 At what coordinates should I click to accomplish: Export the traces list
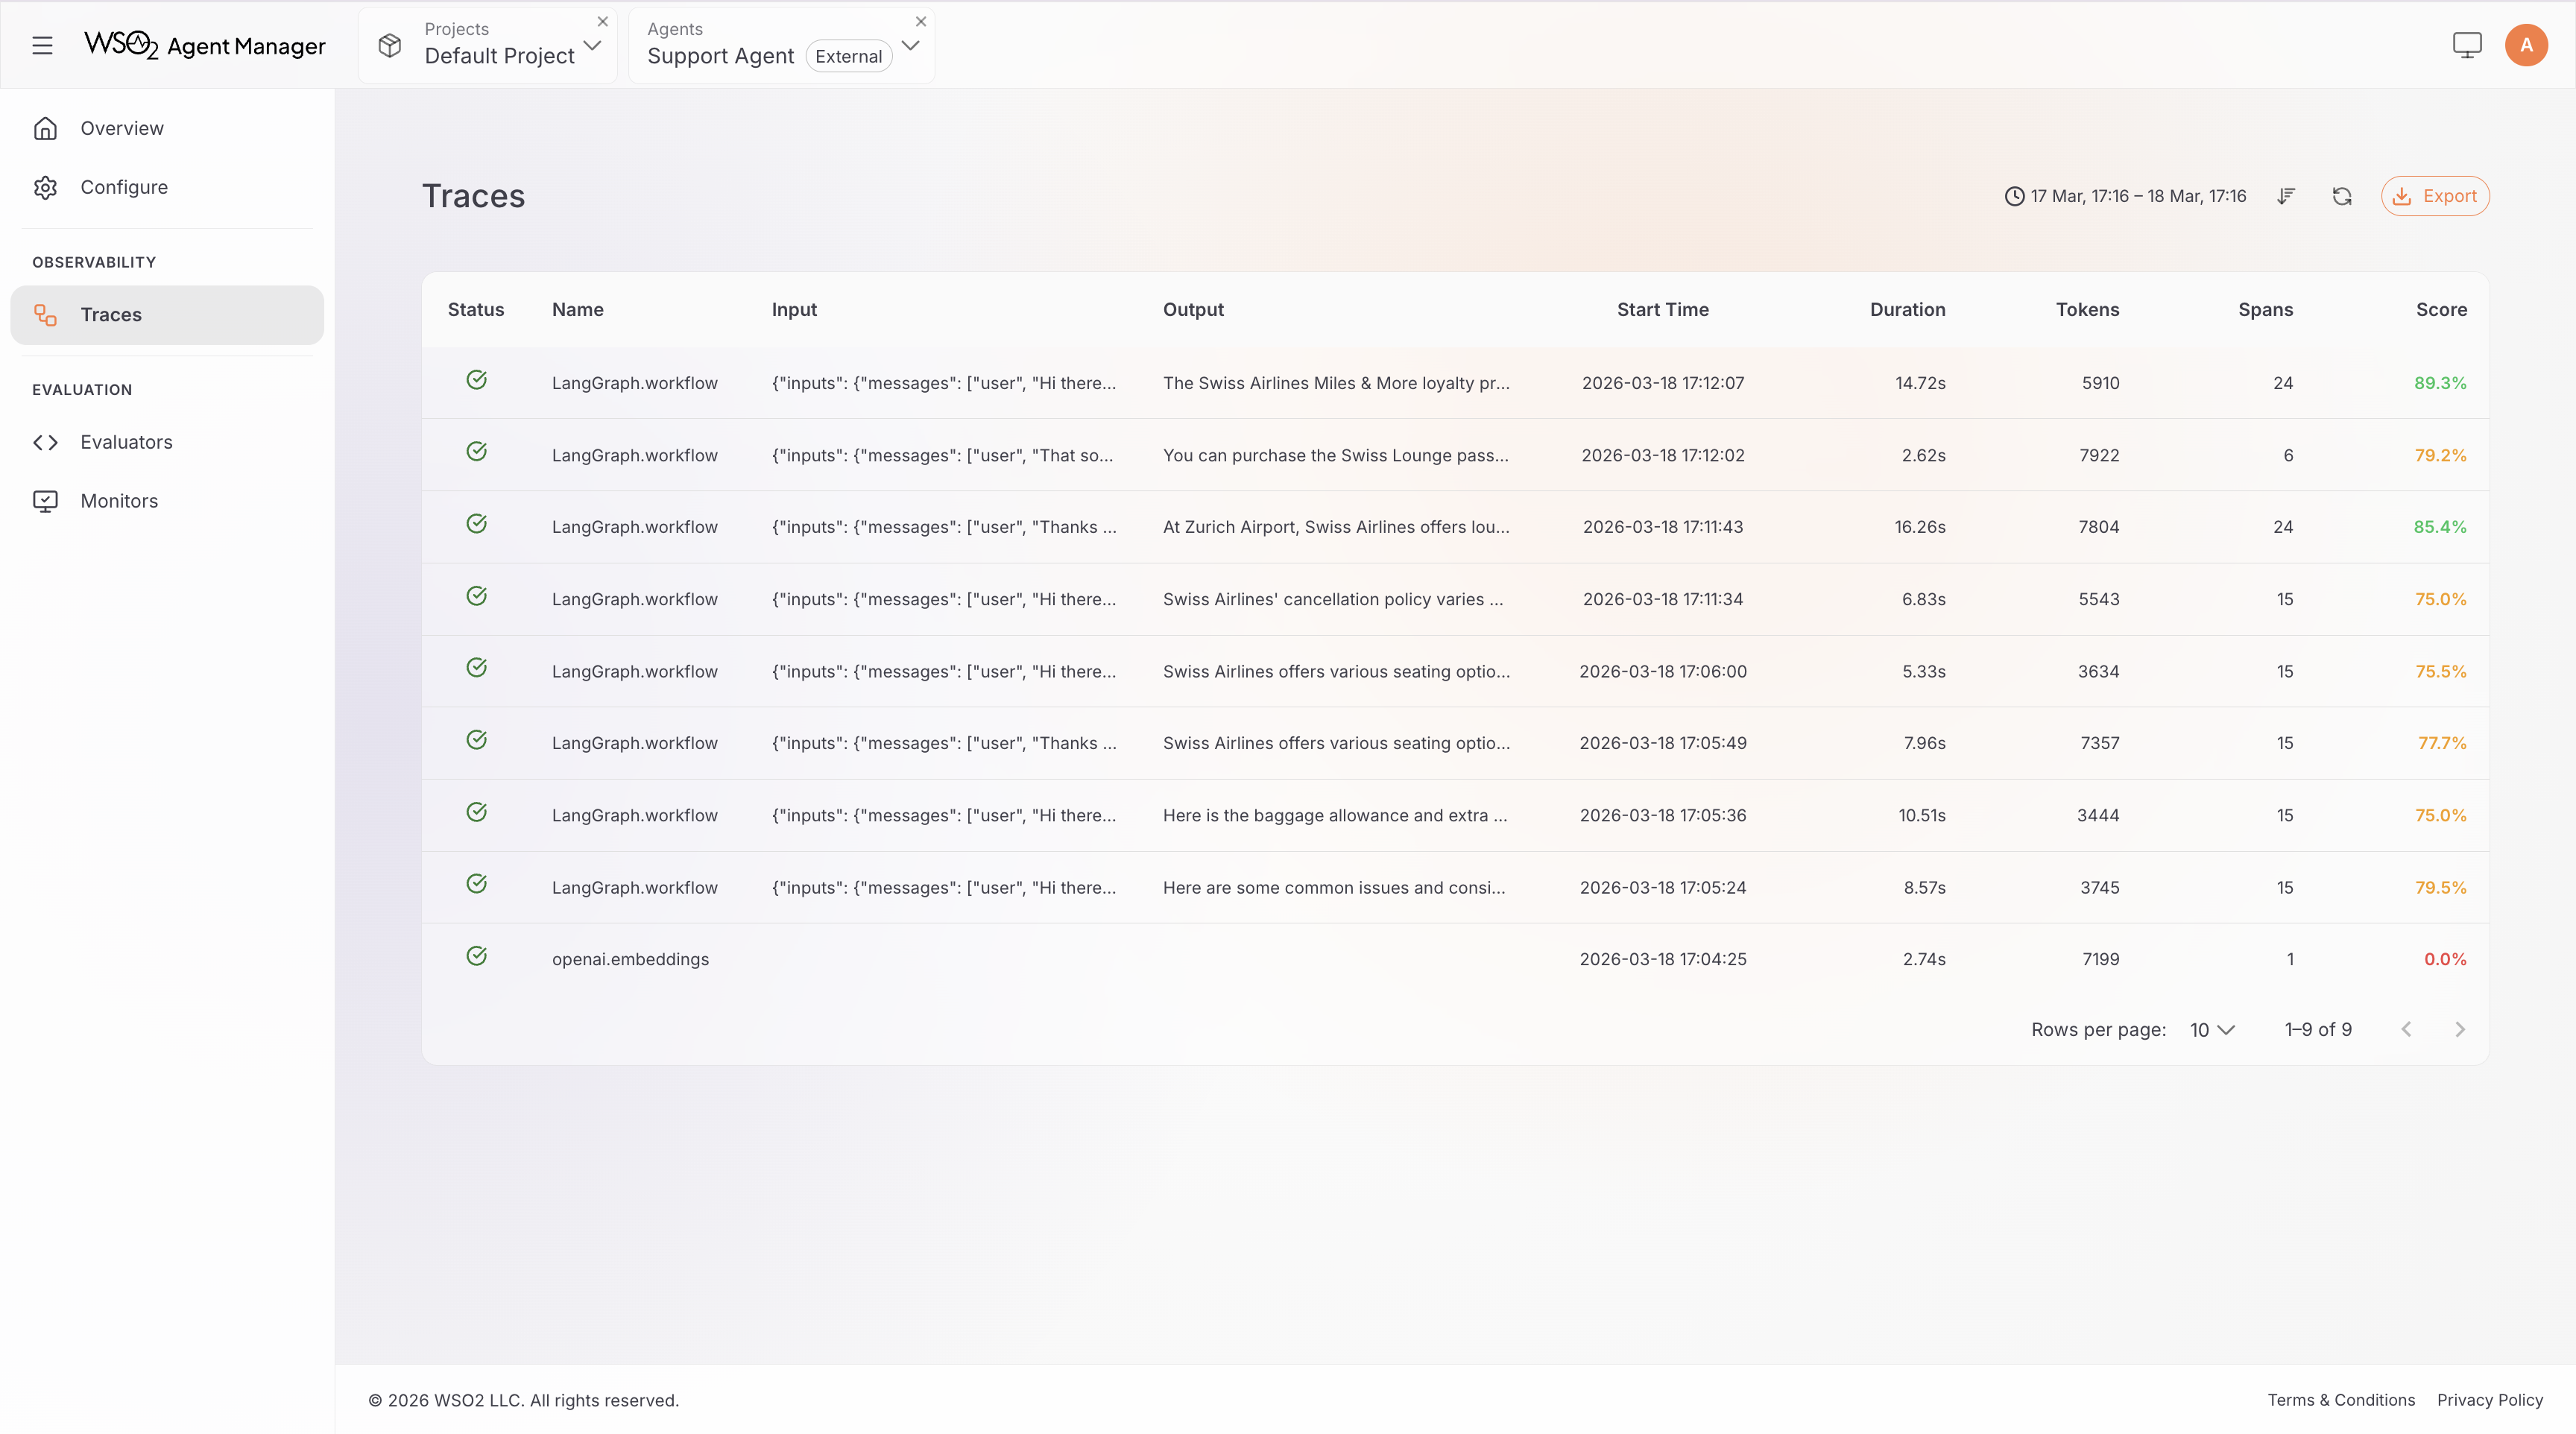tap(2435, 196)
